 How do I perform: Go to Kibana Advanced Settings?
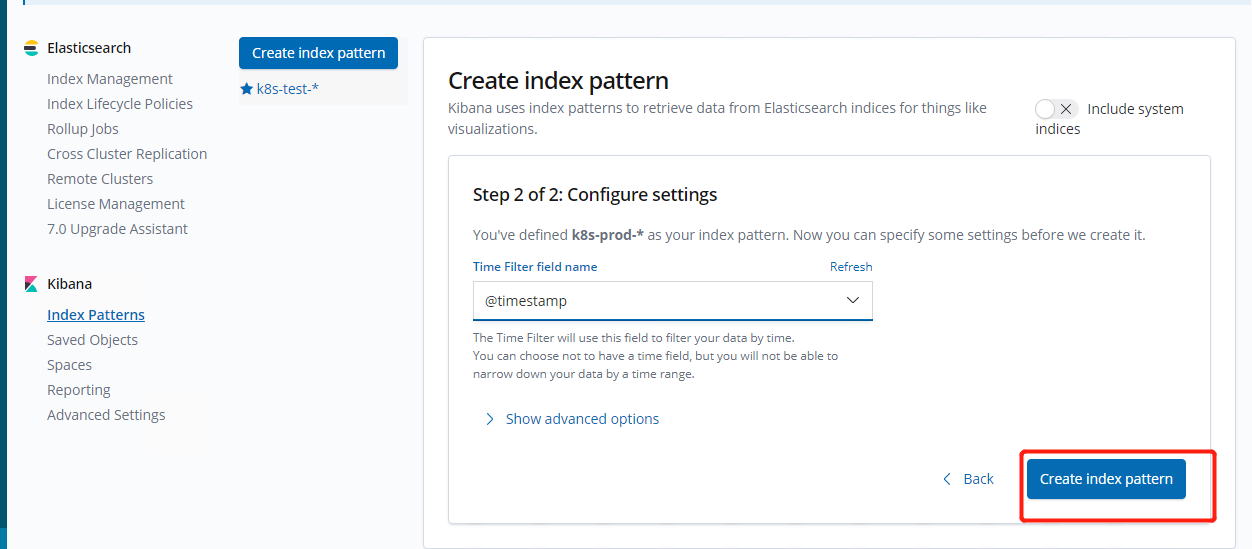(106, 415)
